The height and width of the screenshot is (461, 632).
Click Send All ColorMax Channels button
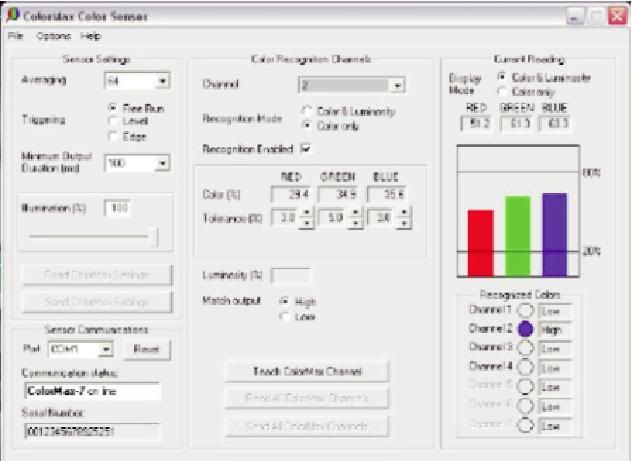pos(307,426)
